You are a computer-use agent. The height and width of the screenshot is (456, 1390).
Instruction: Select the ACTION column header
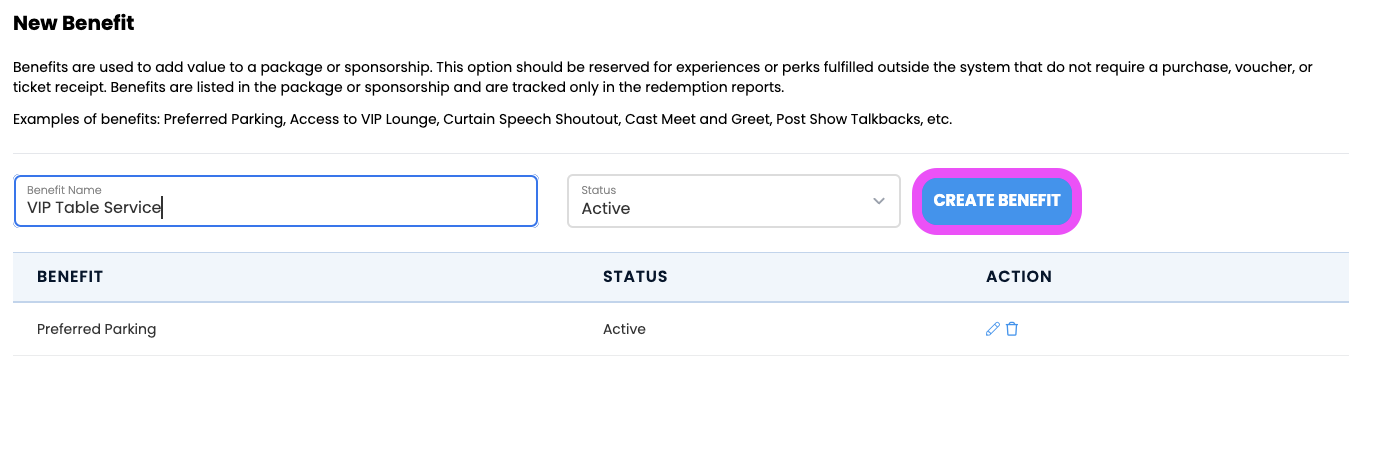[x=1019, y=276]
